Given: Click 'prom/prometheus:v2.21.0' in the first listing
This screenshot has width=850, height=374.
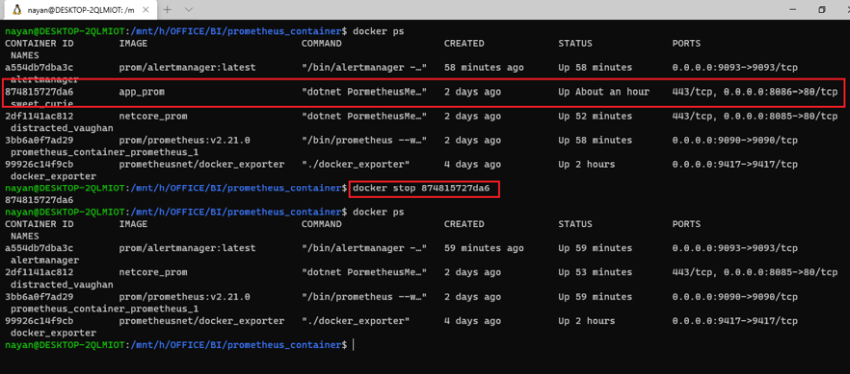Looking at the screenshot, I should [x=184, y=140].
